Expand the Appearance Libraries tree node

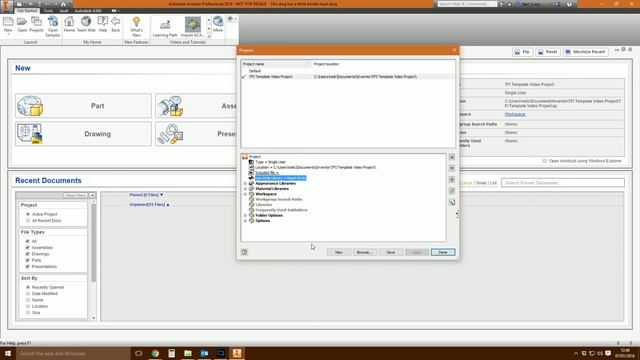point(245,184)
